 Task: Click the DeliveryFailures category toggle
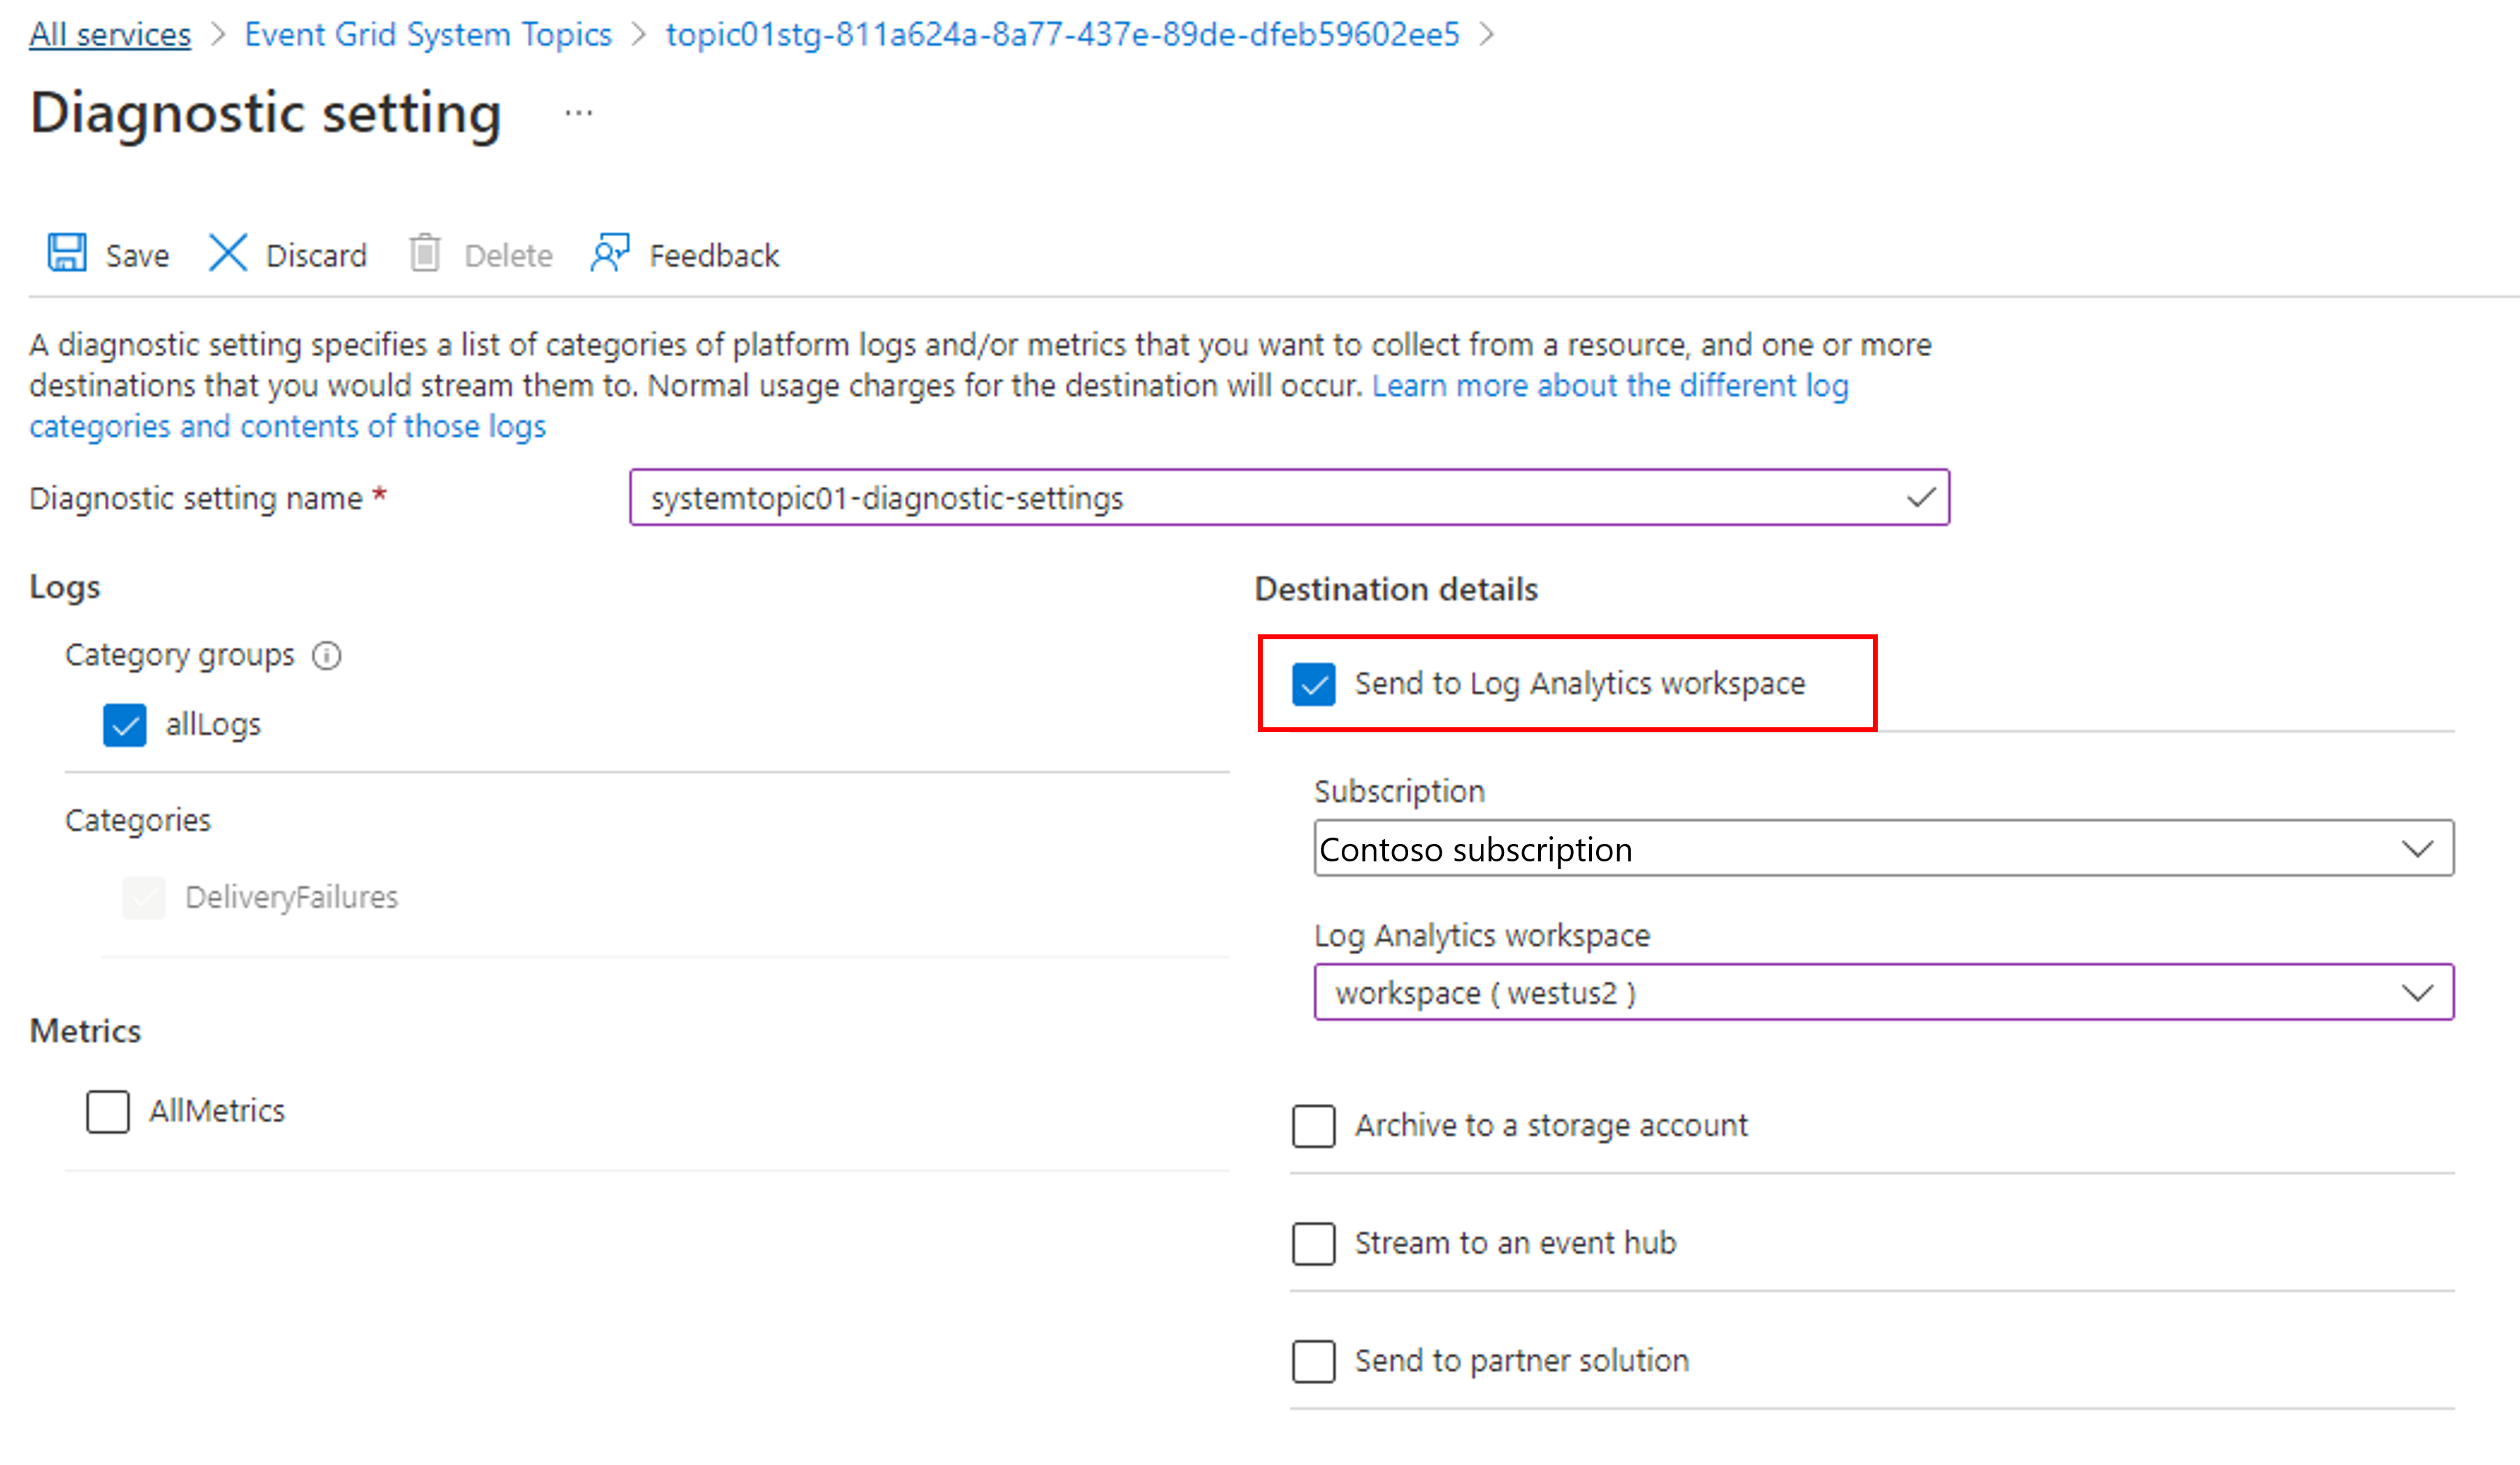tap(143, 895)
